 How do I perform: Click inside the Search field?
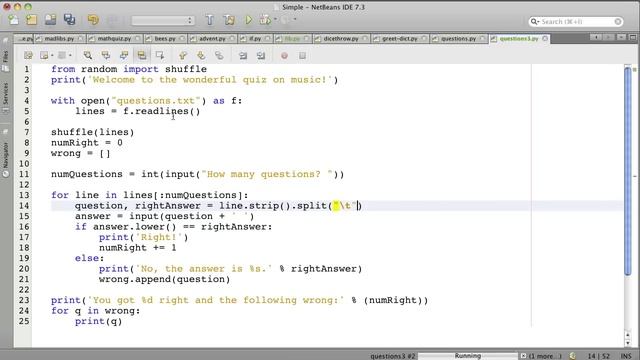click(x=576, y=21)
